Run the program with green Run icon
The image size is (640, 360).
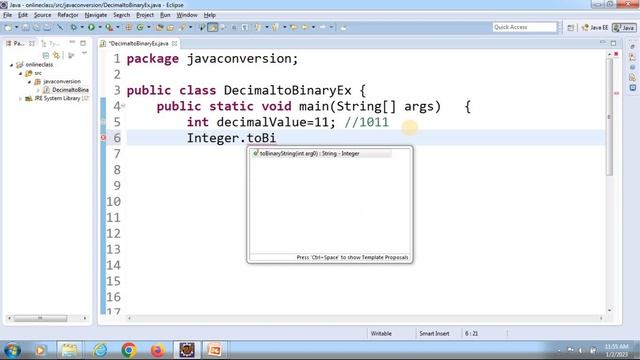coord(91,27)
